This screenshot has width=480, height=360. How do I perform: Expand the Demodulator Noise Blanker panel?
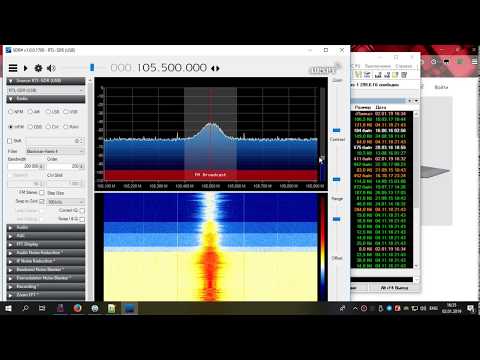pyautogui.click(x=46, y=278)
